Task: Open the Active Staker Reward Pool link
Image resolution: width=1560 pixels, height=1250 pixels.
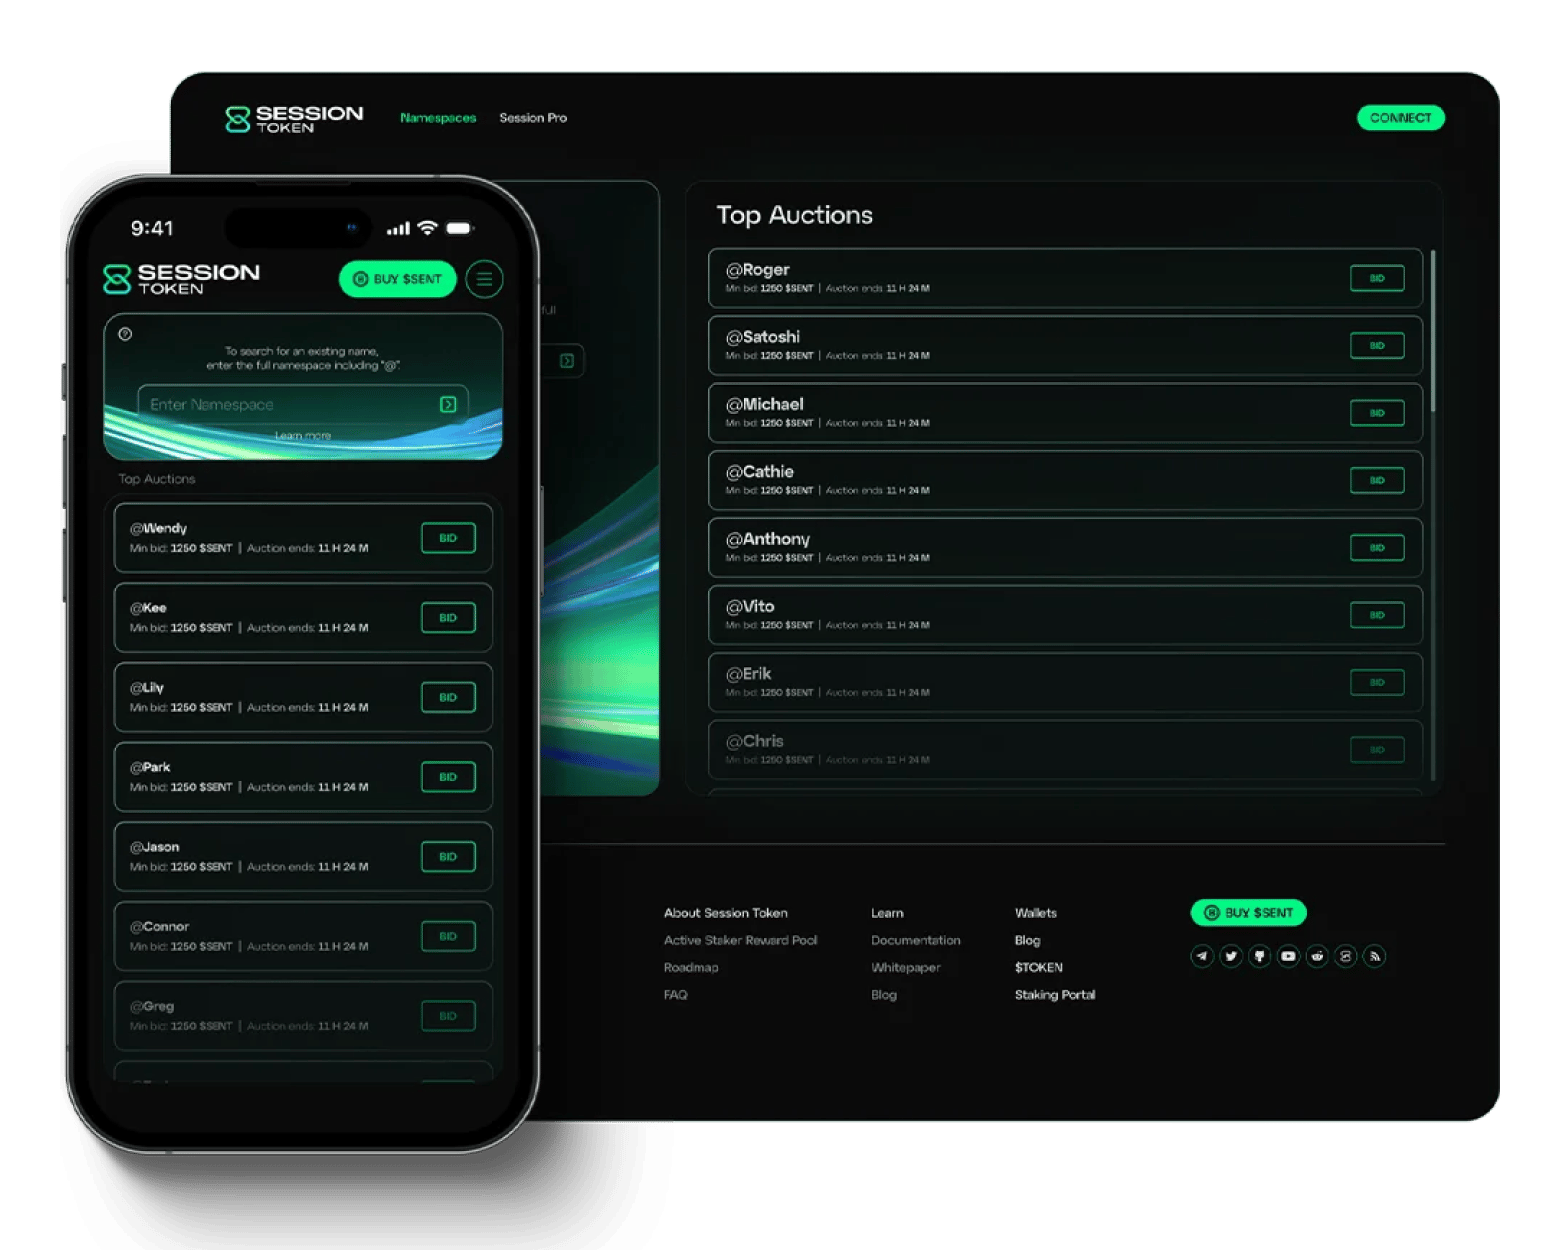Action: click(x=740, y=940)
